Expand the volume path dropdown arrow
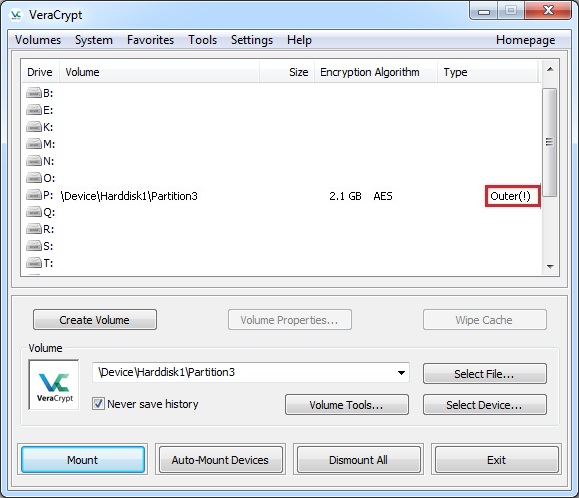This screenshot has height=498, width=579. 401,372
